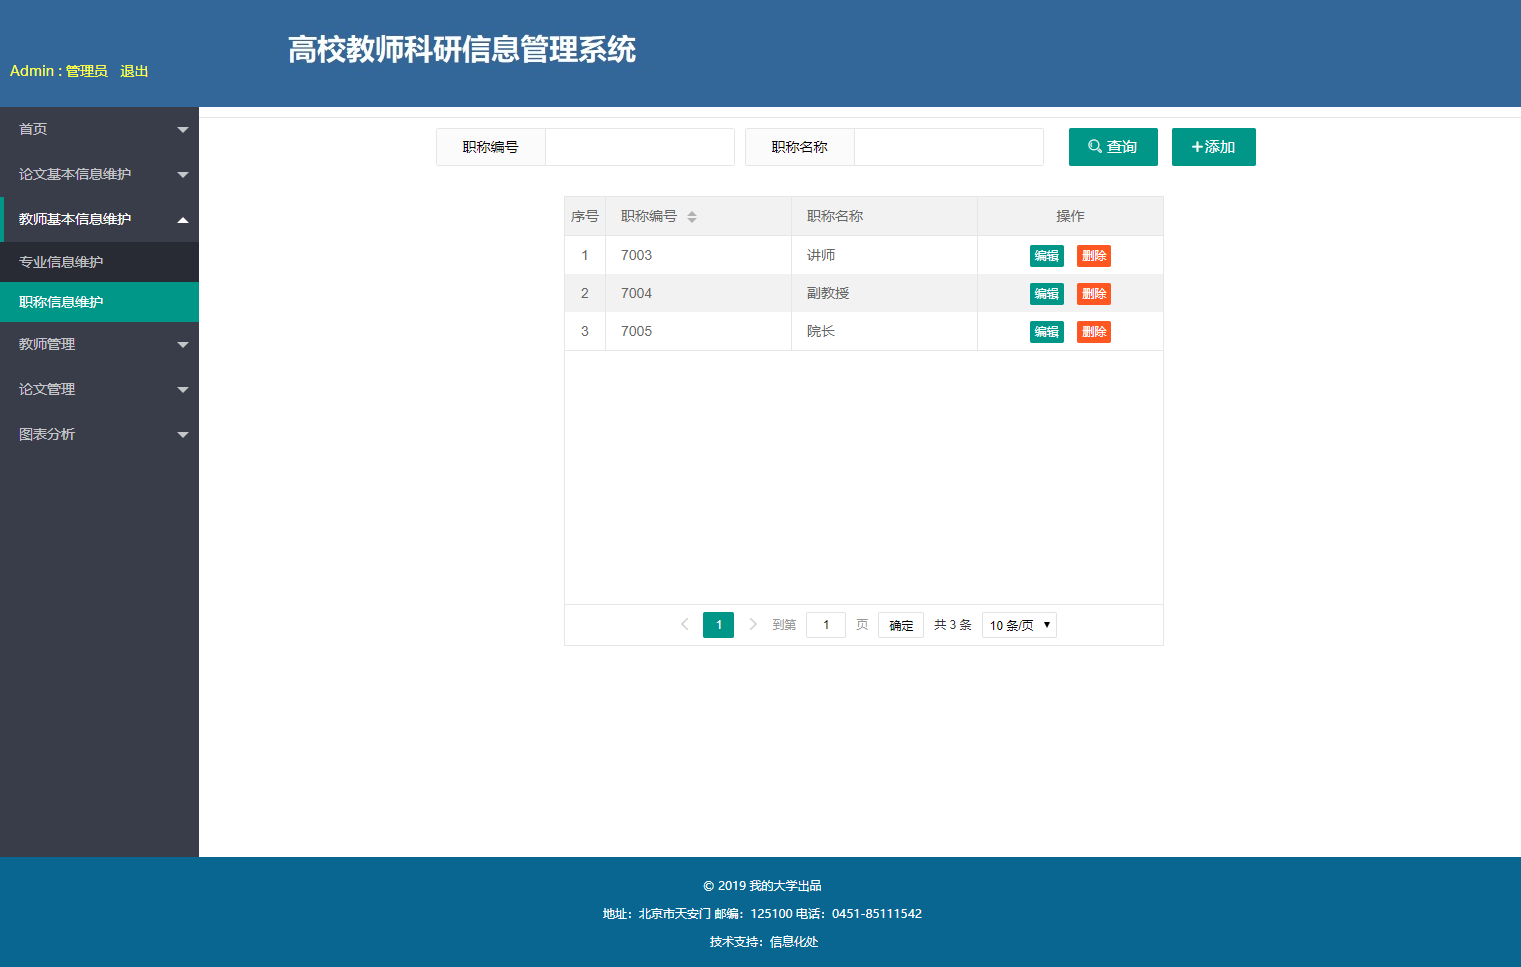Screen dimensions: 1521x967
Task: Click the magnifier icon on the 查询 button
Action: 1094,146
